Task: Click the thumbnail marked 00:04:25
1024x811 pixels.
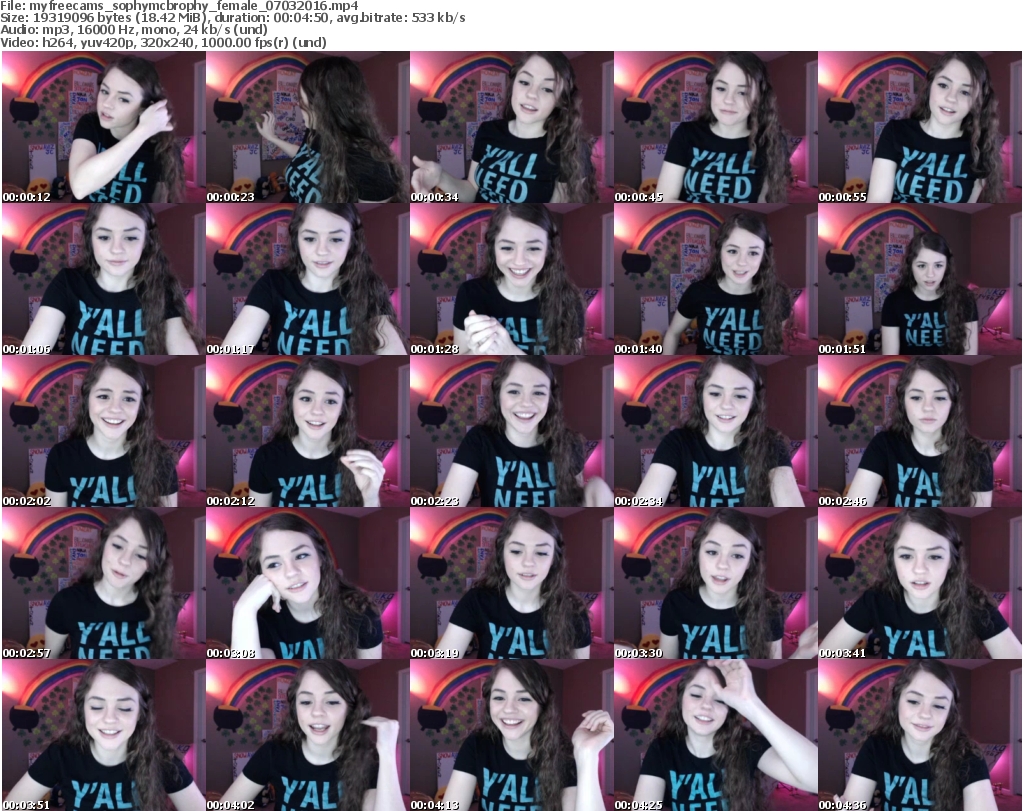Action: pos(715,735)
